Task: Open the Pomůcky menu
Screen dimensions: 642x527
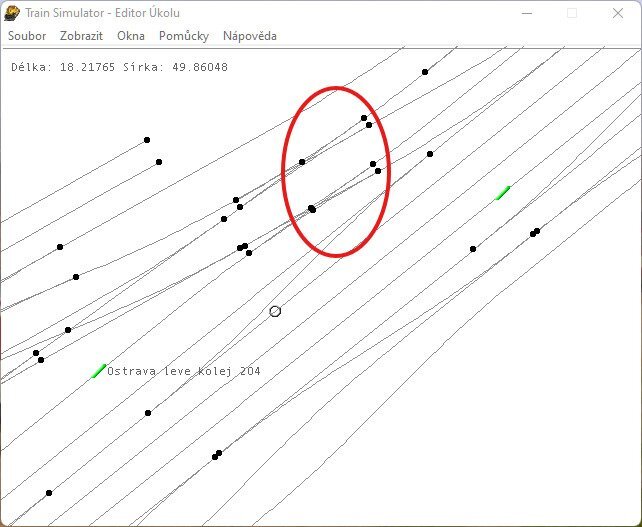Action: (184, 36)
